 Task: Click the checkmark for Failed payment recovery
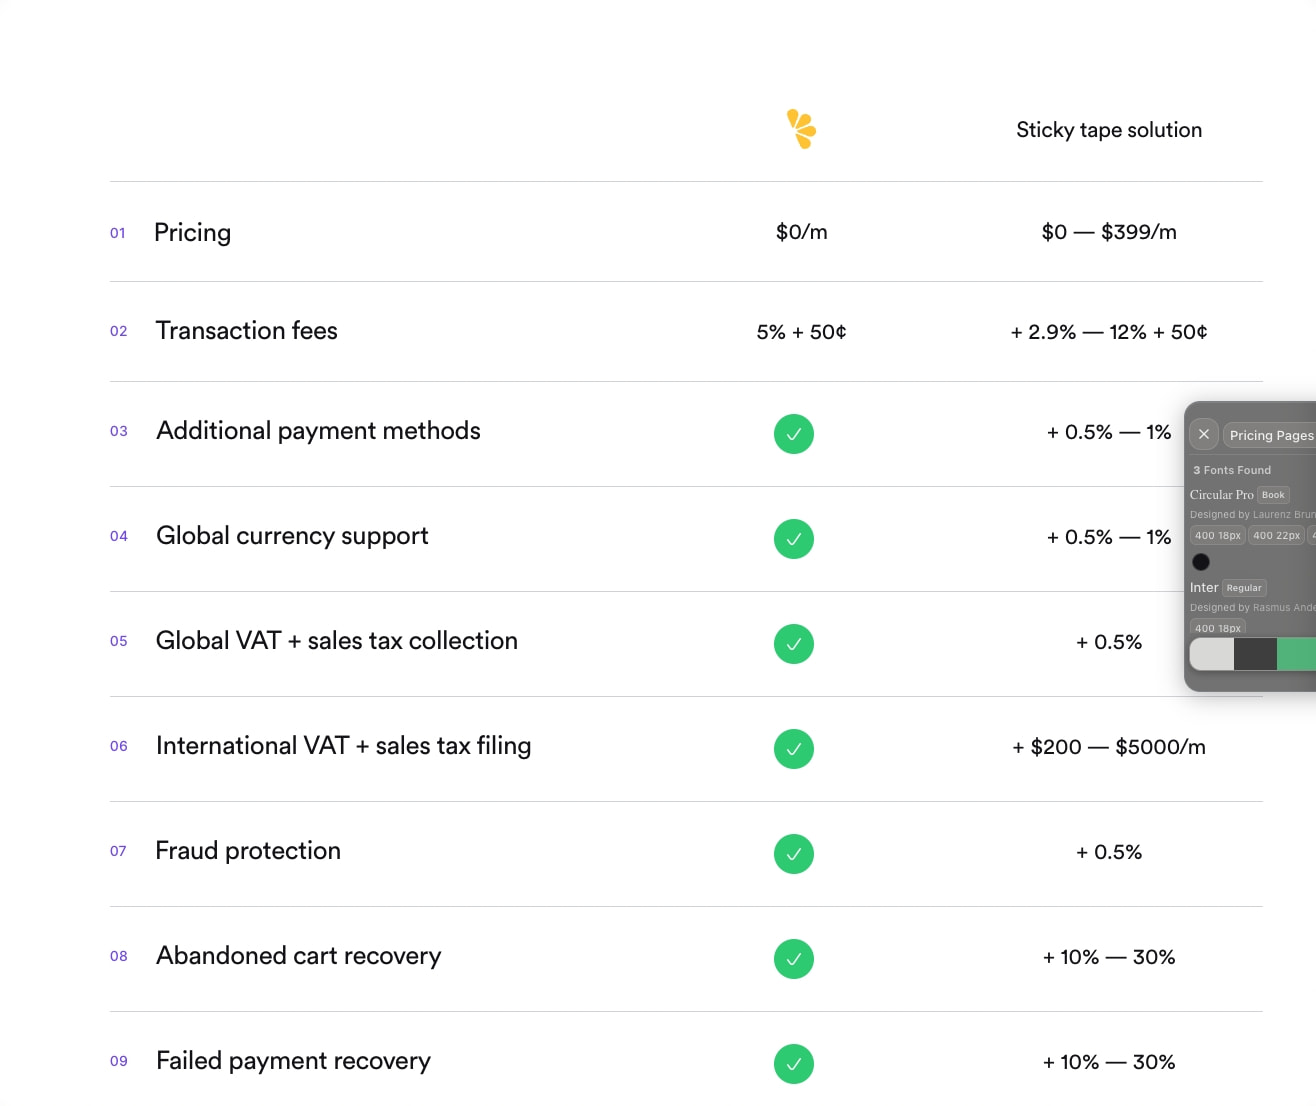click(x=794, y=1064)
